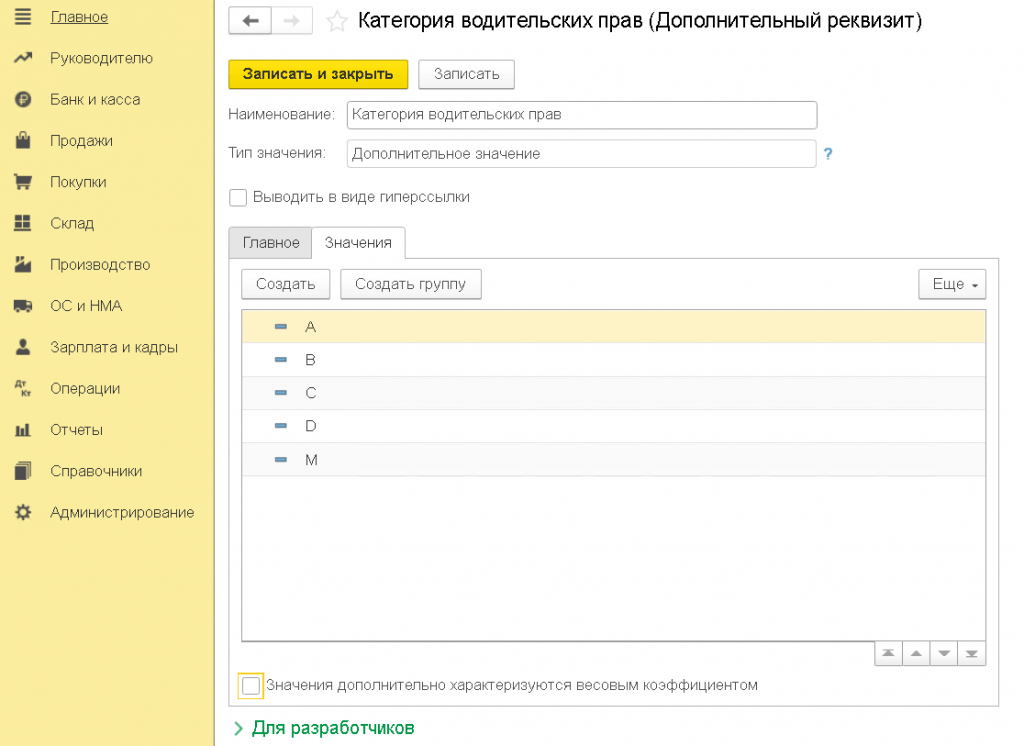Click into the Наименование text field
Image resolution: width=1024 pixels, height=746 pixels.
tap(582, 115)
